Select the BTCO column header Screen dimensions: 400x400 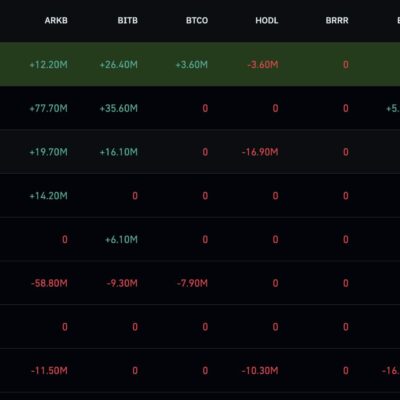pyautogui.click(x=197, y=21)
